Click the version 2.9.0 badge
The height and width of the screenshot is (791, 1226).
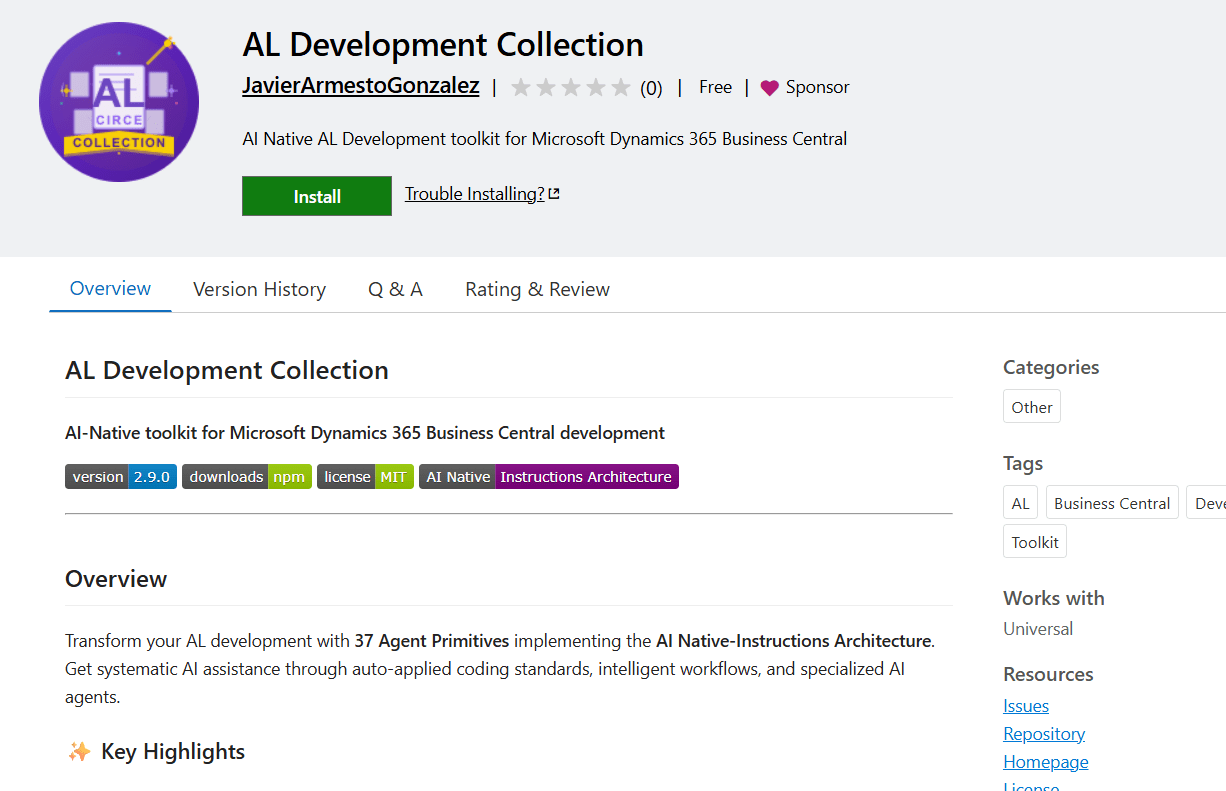[x=121, y=477]
